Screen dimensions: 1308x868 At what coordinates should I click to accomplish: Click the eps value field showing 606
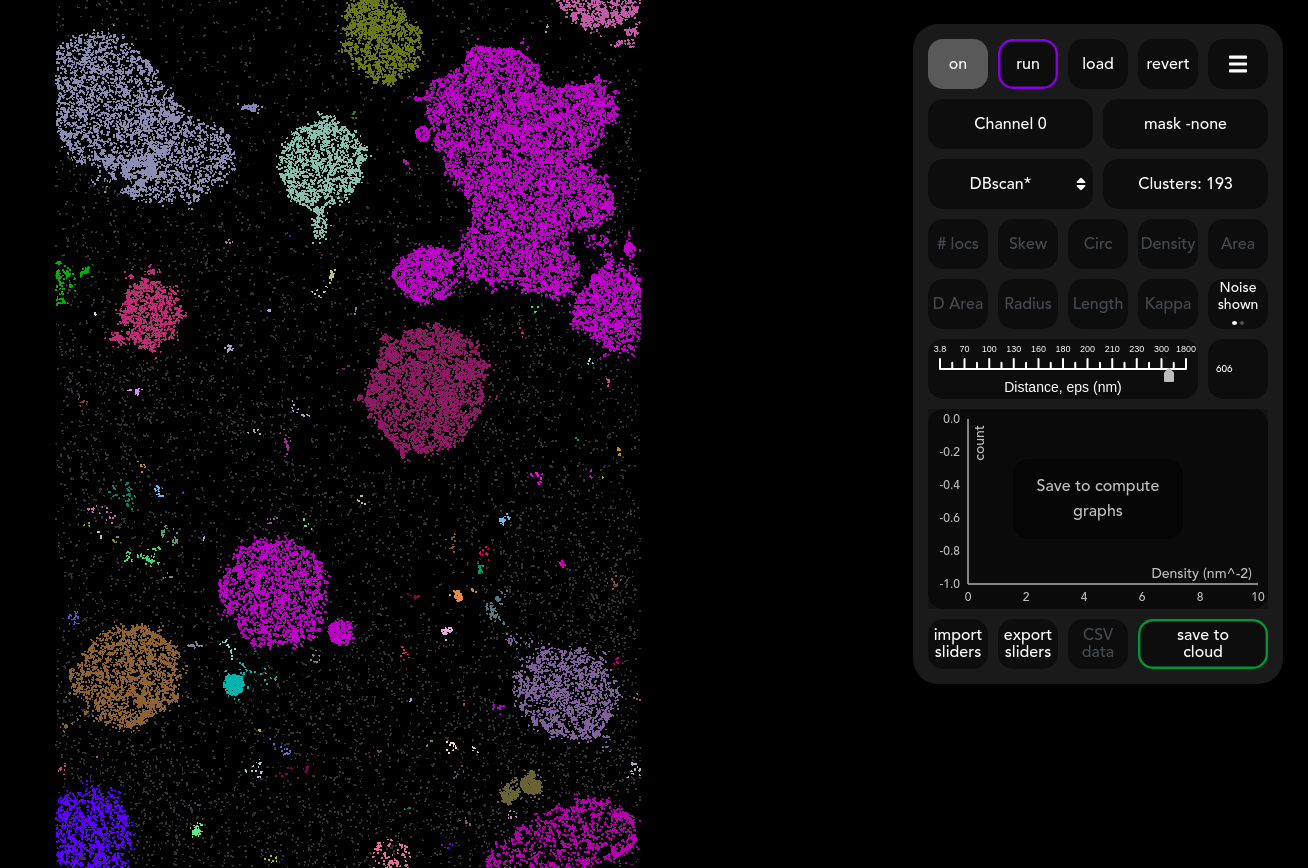(1237, 369)
